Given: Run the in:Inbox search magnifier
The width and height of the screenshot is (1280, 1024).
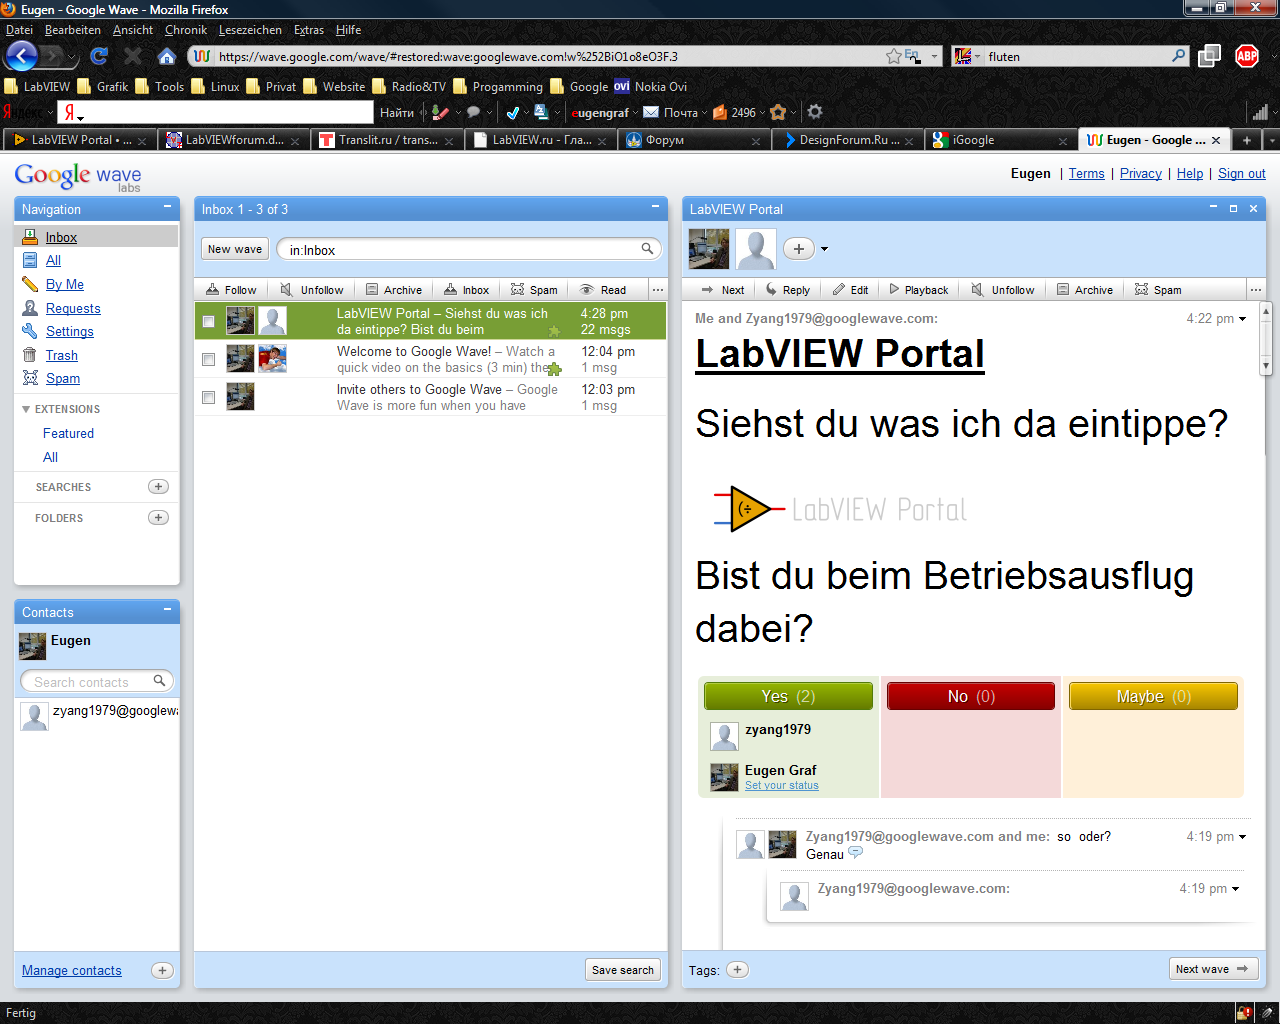Looking at the screenshot, I should pos(648,249).
